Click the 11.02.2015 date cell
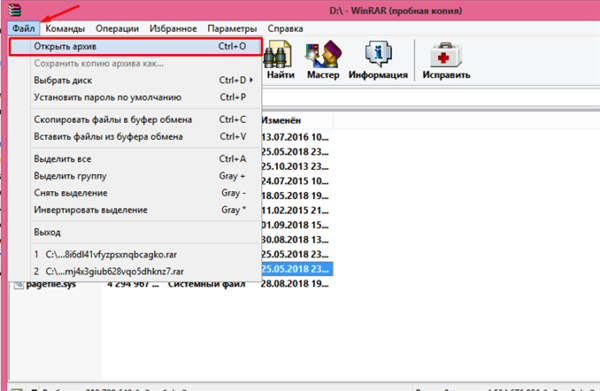 [x=295, y=210]
